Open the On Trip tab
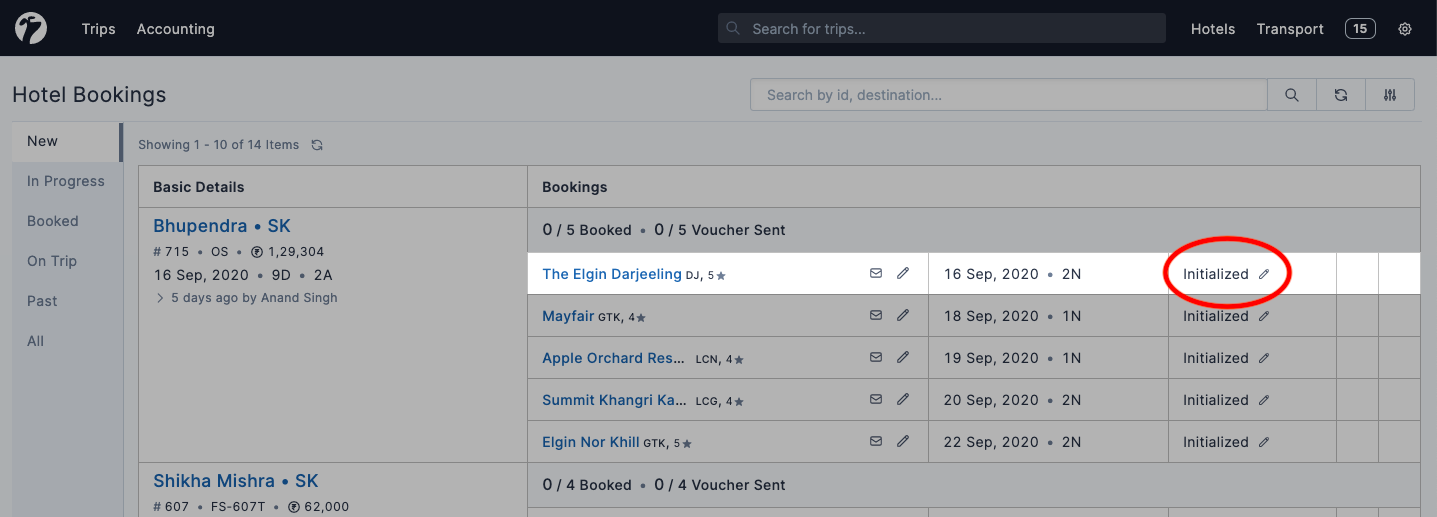The image size is (1437, 517). pos(52,261)
